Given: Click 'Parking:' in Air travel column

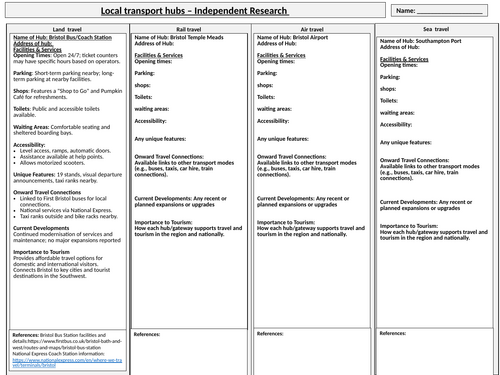Looking at the screenshot, I should pyautogui.click(x=267, y=73).
